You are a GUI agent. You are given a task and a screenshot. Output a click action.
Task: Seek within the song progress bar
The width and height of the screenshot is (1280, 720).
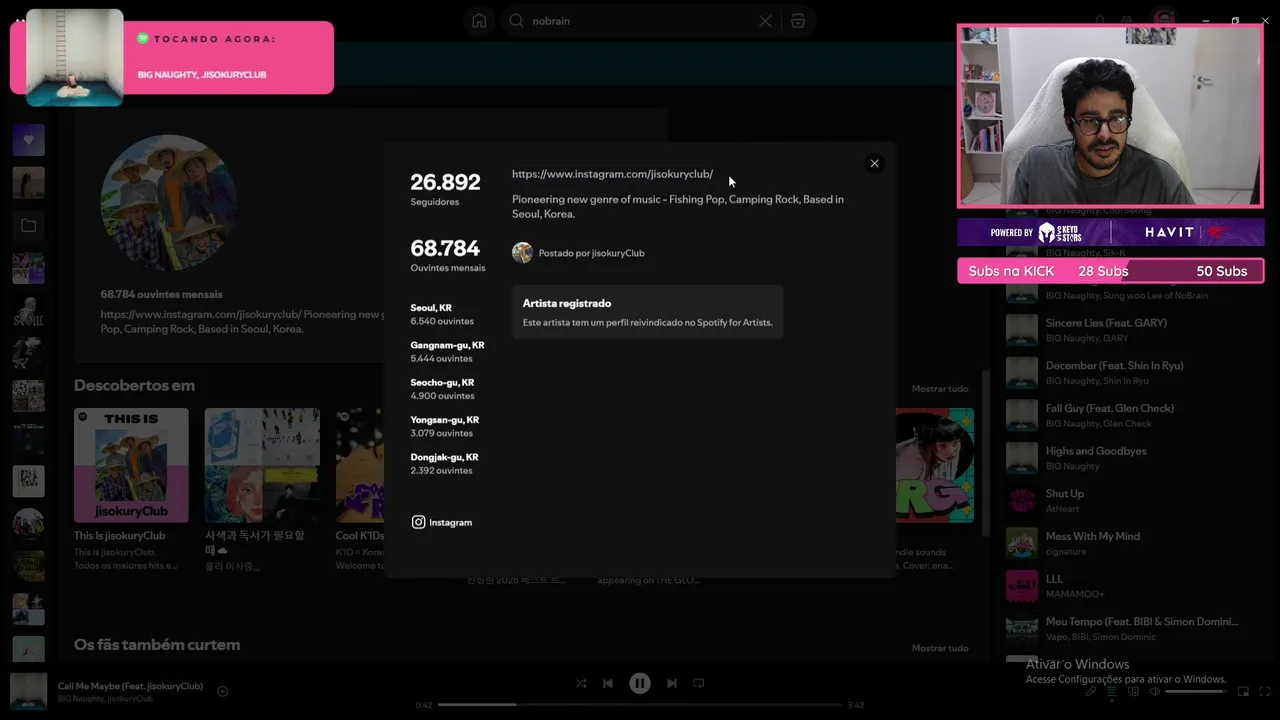[640, 704]
